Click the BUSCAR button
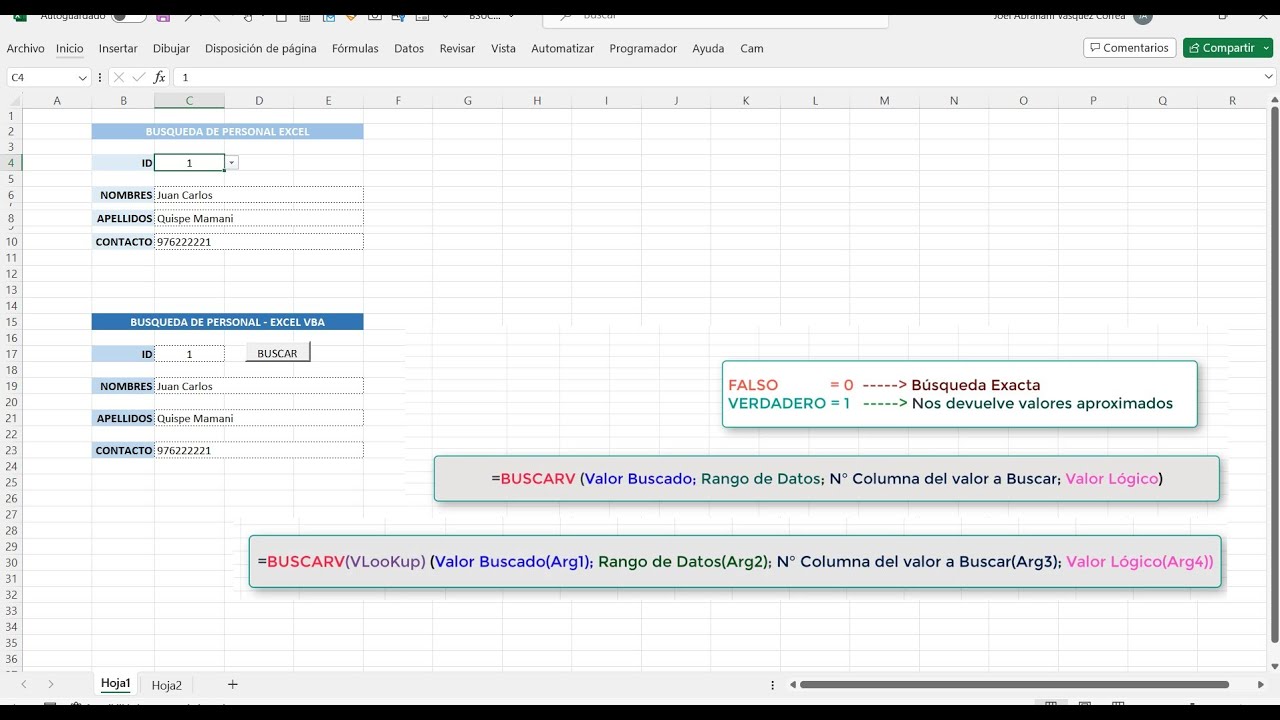Image resolution: width=1280 pixels, height=720 pixels. (x=278, y=353)
